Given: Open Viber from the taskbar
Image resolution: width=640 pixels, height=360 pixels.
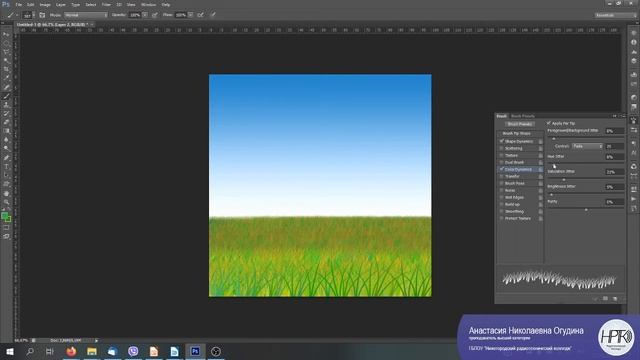Looking at the screenshot, I should pos(133,351).
